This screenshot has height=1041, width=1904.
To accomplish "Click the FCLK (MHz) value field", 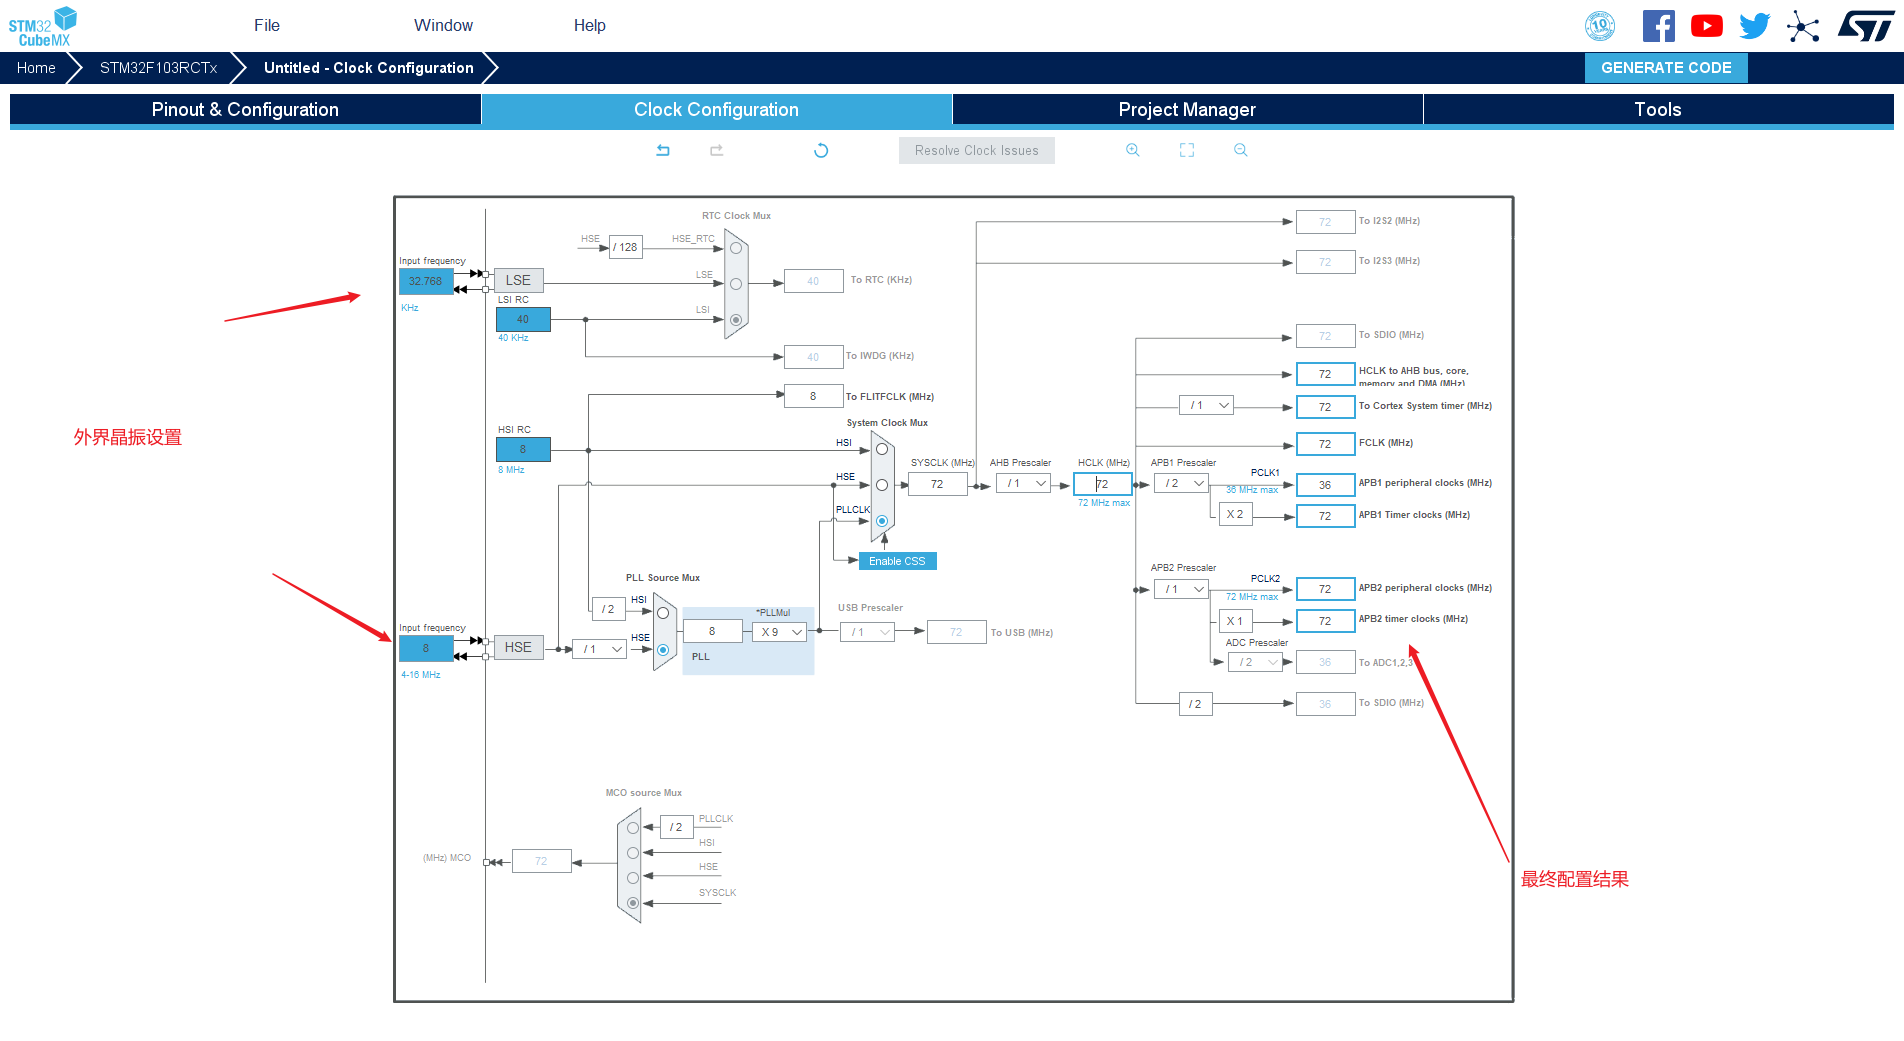I will click(x=1325, y=444).
